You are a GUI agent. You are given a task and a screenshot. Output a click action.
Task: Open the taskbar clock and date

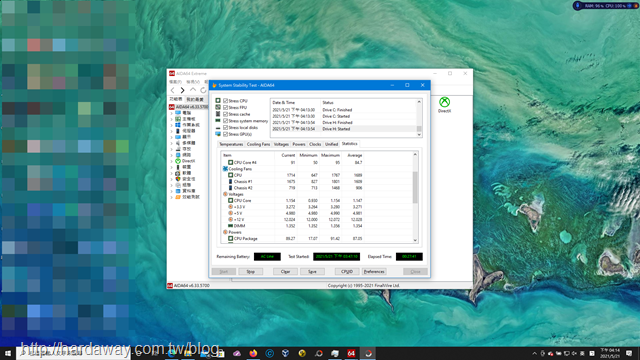(x=610, y=353)
